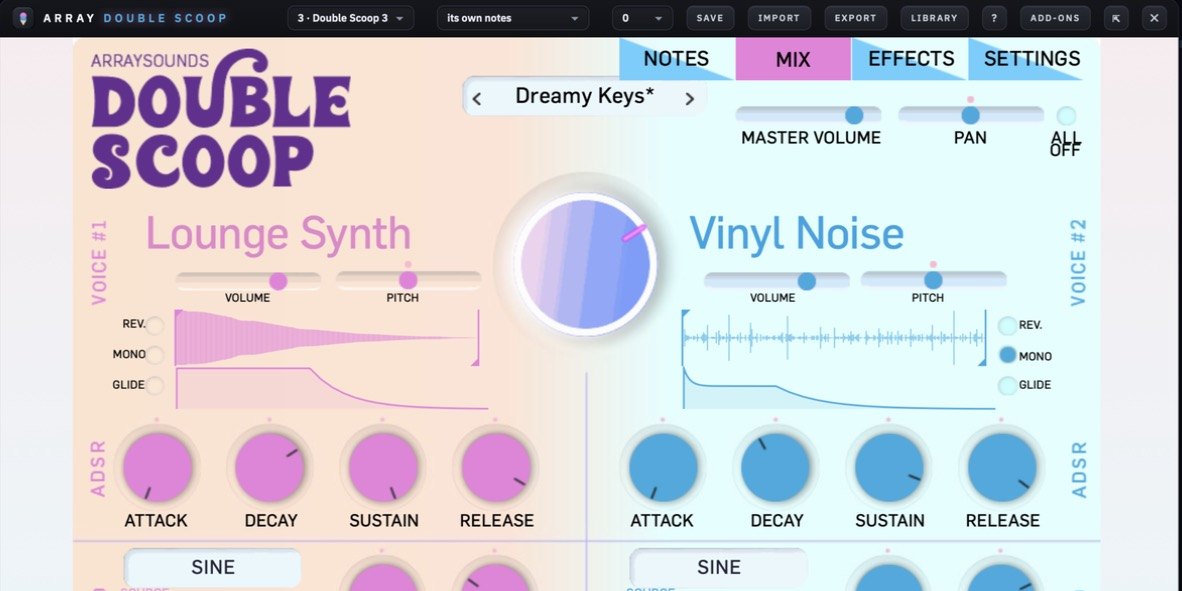This screenshot has width=1182, height=591.
Task: Open the 'its own notes' dropdown
Action: pyautogui.click(x=513, y=18)
